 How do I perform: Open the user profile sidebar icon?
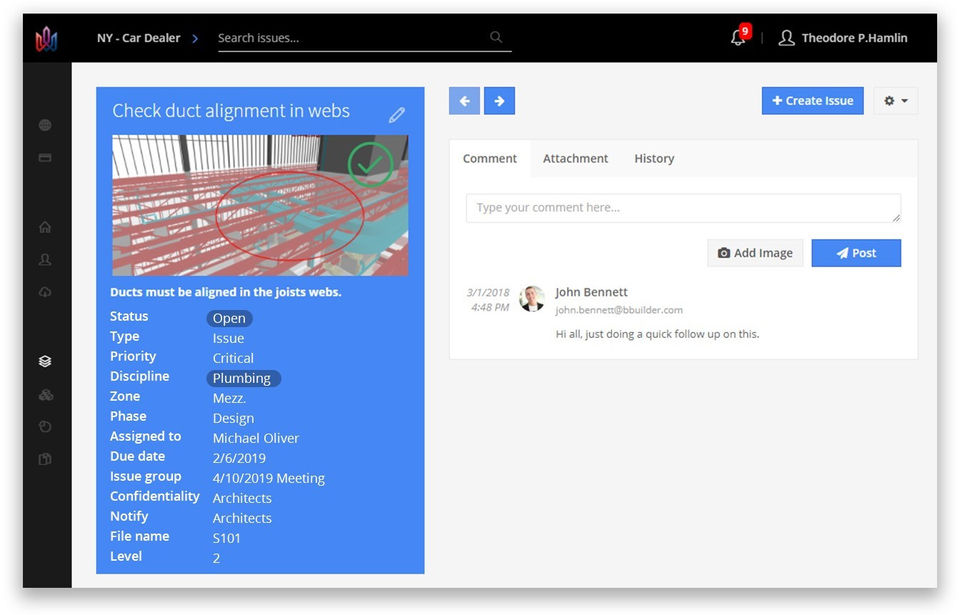(x=45, y=260)
